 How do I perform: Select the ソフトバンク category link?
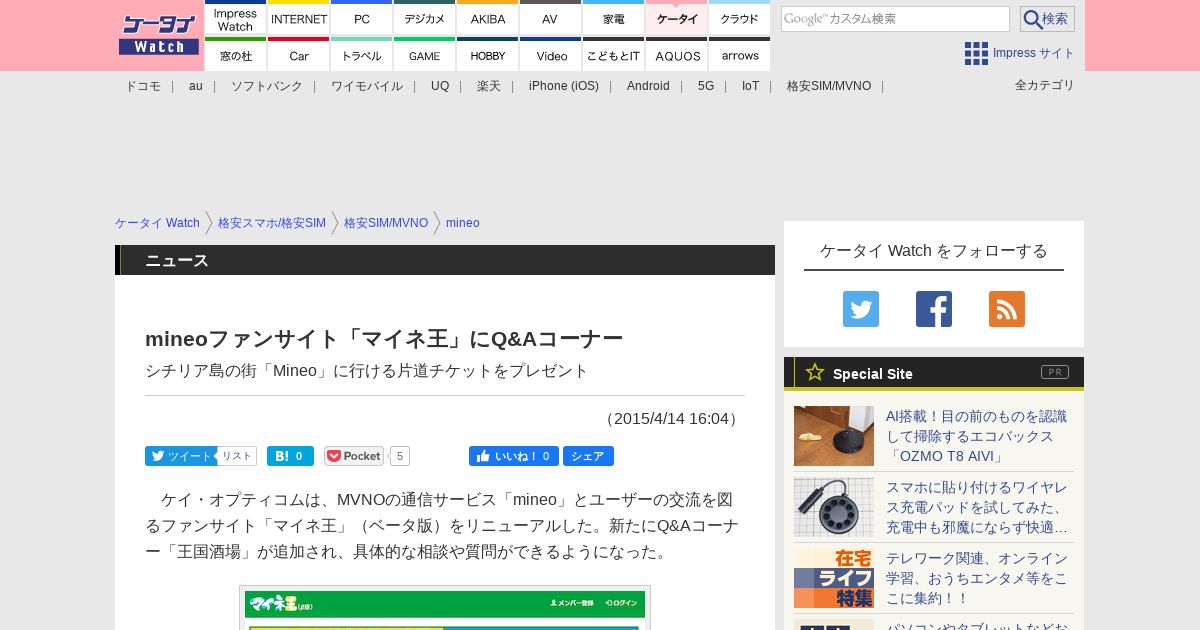pos(267,86)
